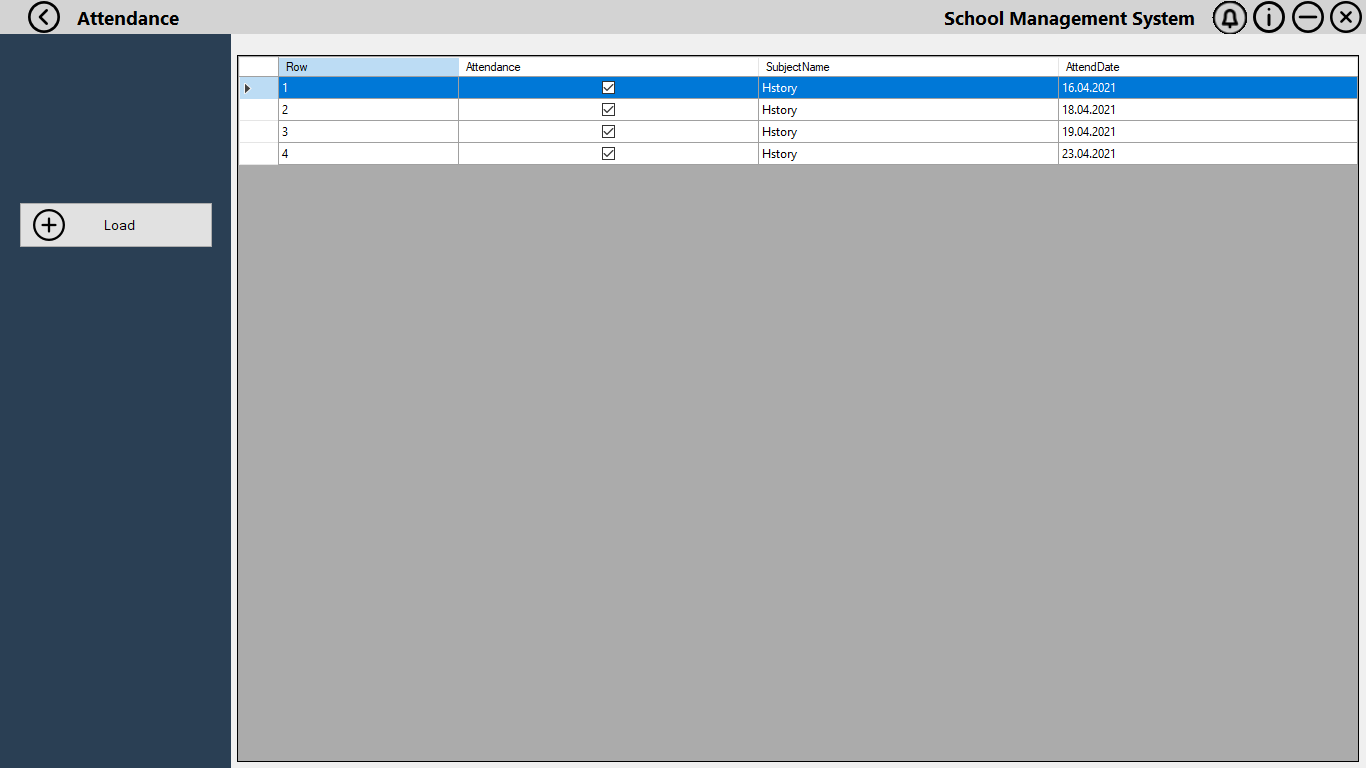Click the Attendance column header

607,66
